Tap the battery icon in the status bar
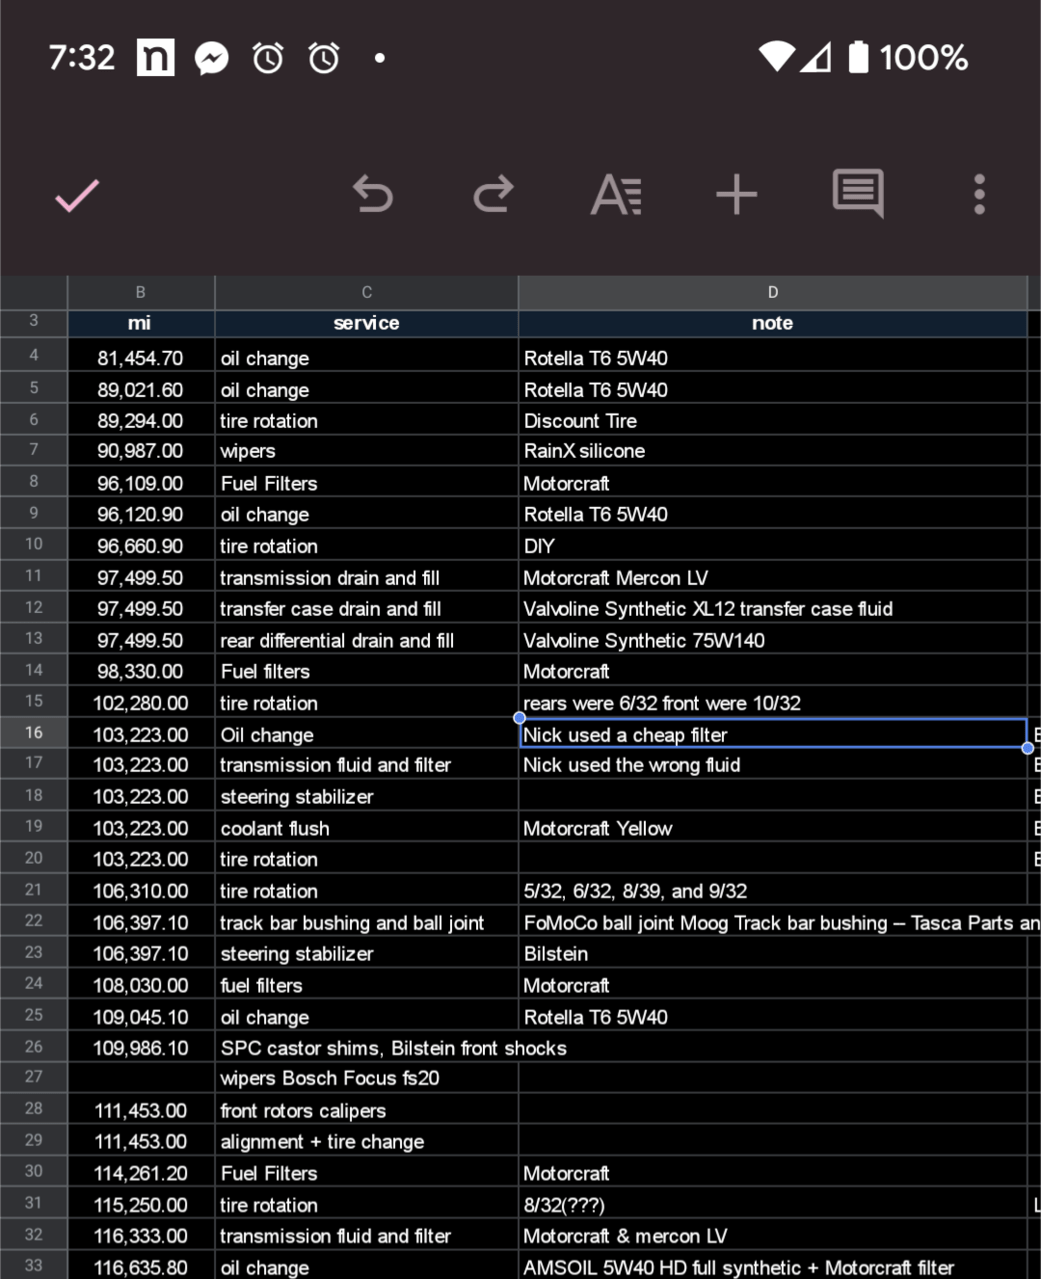 coord(858,57)
